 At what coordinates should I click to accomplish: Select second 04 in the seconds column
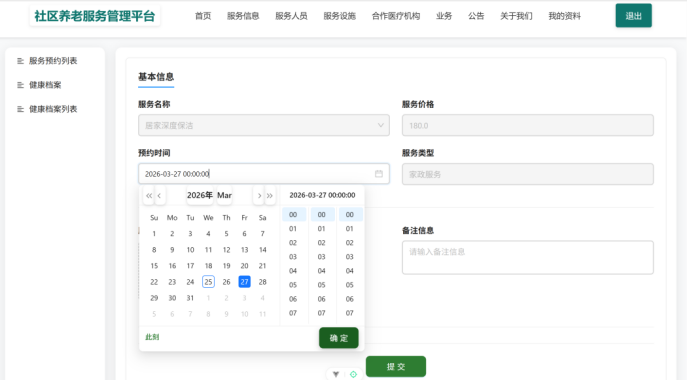click(350, 271)
